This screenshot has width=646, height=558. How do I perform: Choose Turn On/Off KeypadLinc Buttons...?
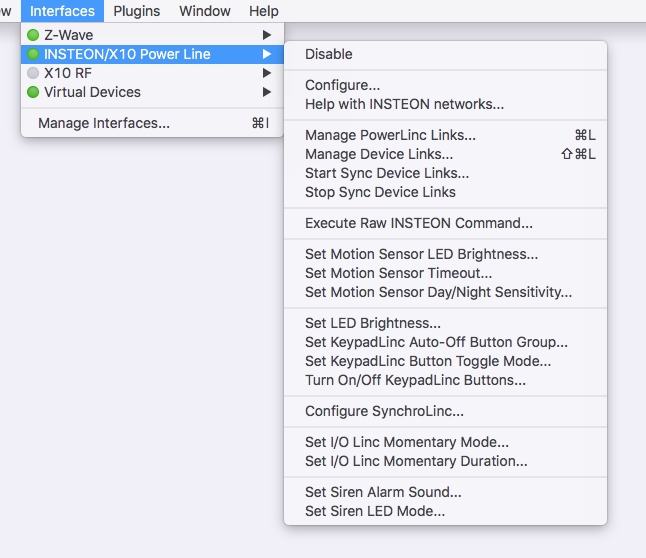tap(445, 380)
